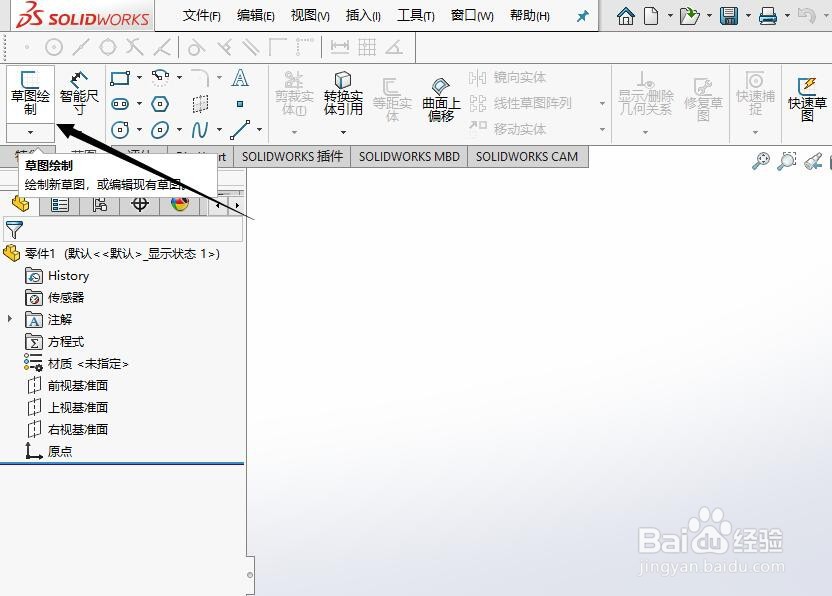Viewport: 832px width, 596px height.
Task: Select 前视基准面 plane in tree
Action: (x=67, y=385)
